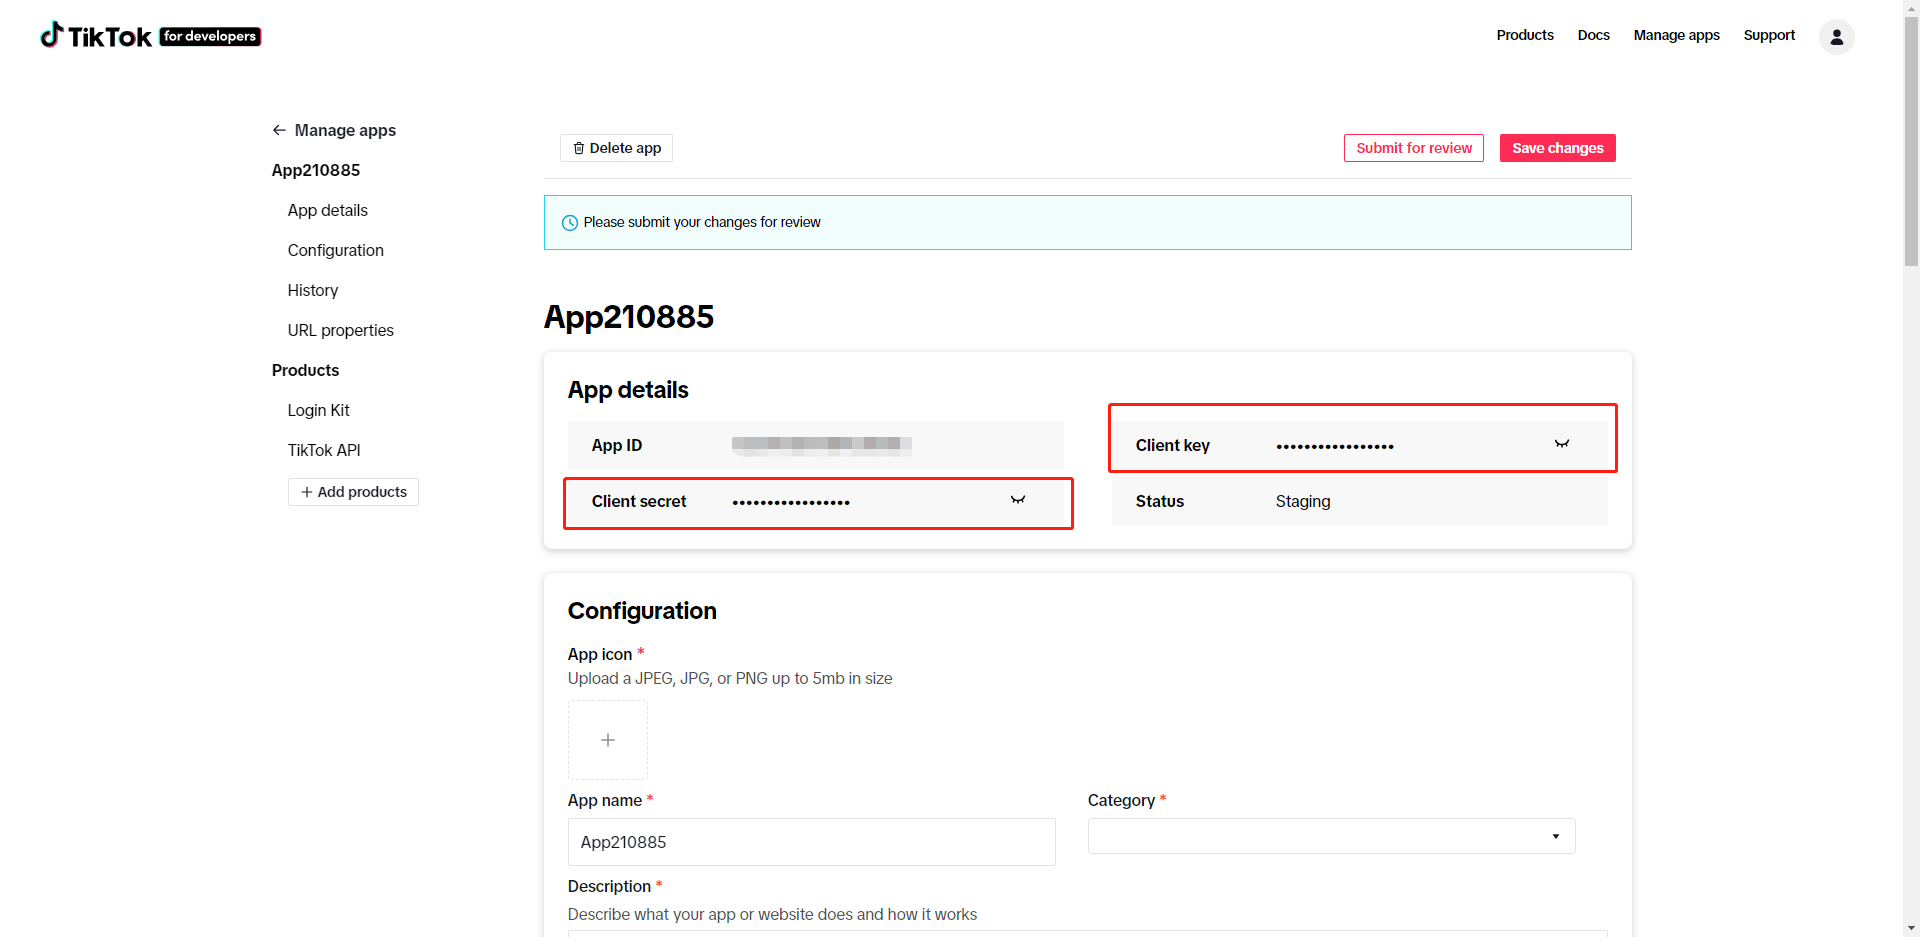The height and width of the screenshot is (937, 1920).
Task: Click the Save changes button
Action: click(1557, 148)
